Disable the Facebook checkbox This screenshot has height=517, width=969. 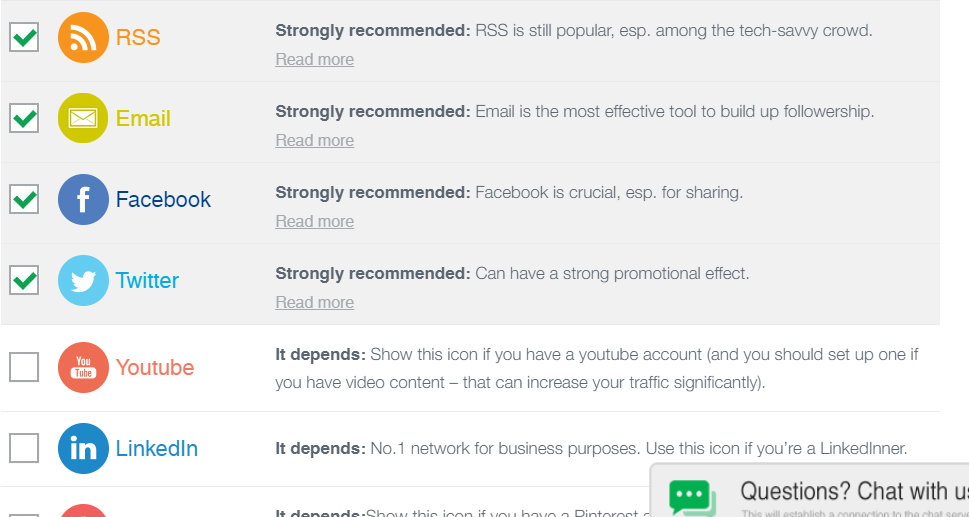click(24, 199)
